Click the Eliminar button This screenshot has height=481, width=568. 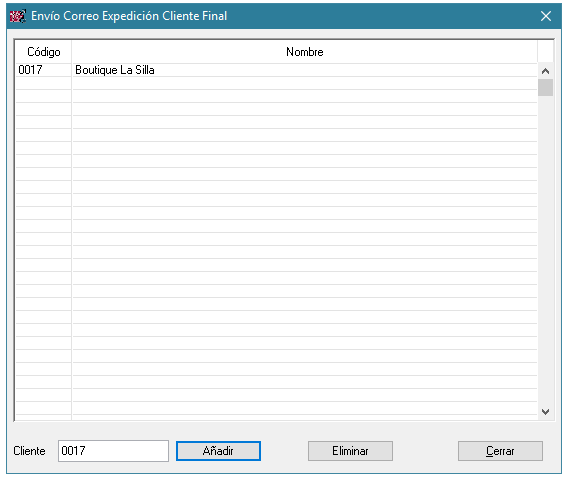tap(350, 451)
